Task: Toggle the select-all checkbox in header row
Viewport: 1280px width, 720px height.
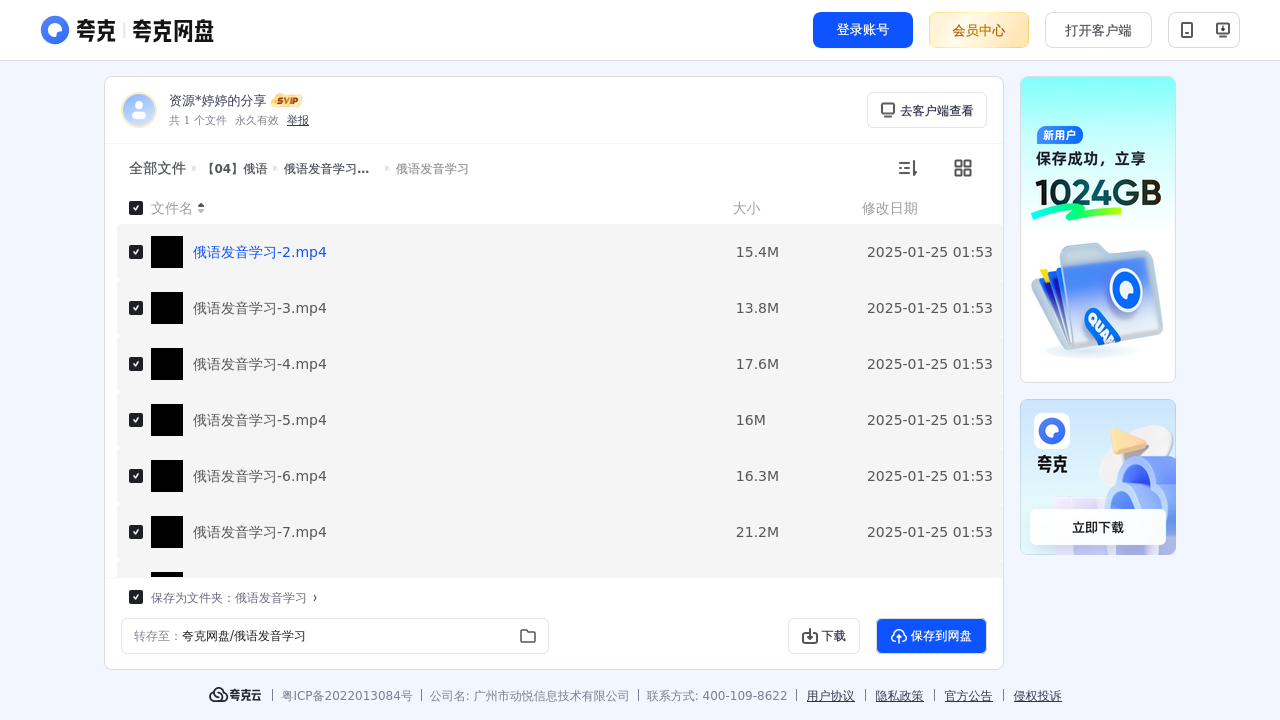Action: click(136, 208)
